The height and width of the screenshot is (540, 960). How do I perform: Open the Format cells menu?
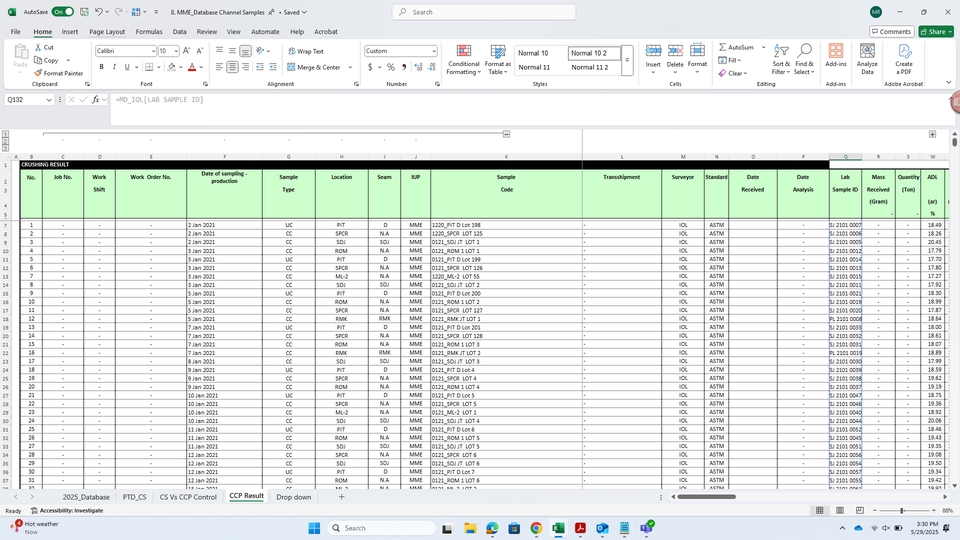point(697,59)
